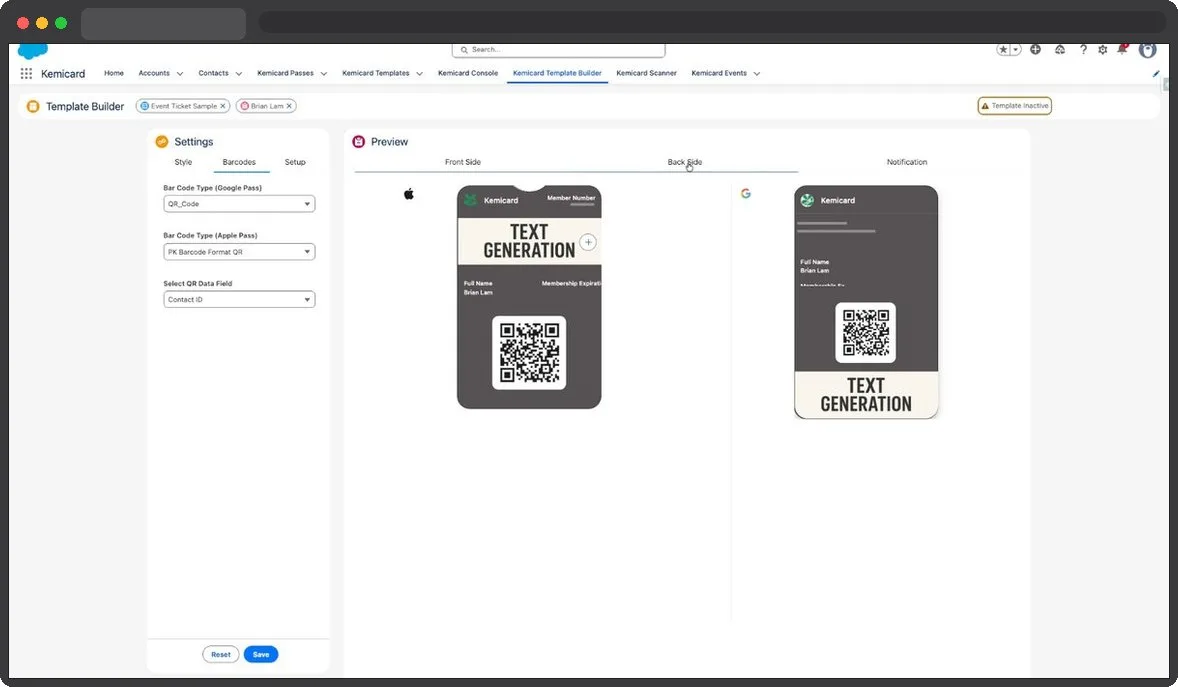
Task: Open Bar Code Type Google Pass dropdown
Action: coord(239,204)
